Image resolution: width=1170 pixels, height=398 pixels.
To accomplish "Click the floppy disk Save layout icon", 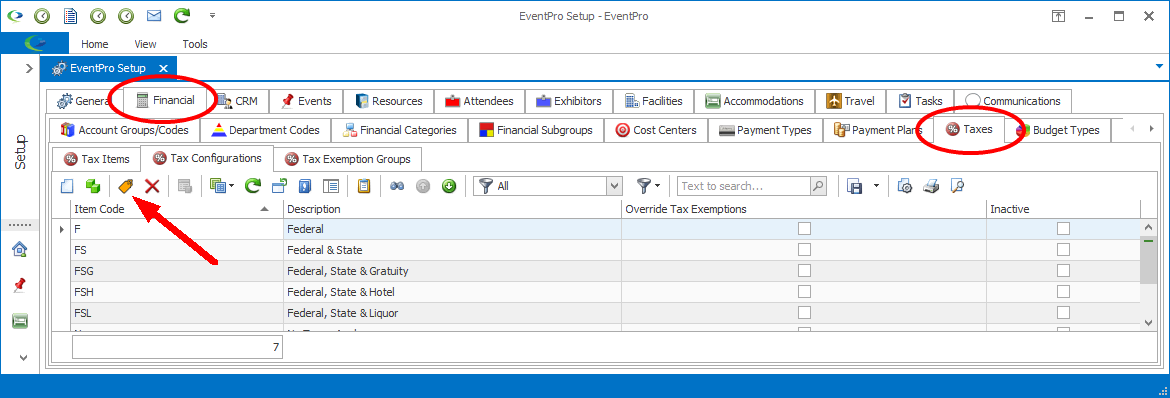I will coord(856,186).
